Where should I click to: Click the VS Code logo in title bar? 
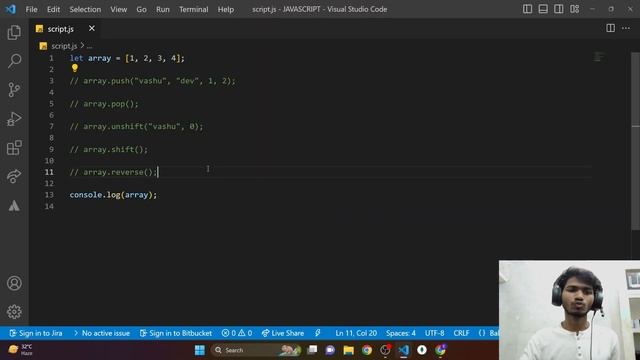tap(11, 9)
